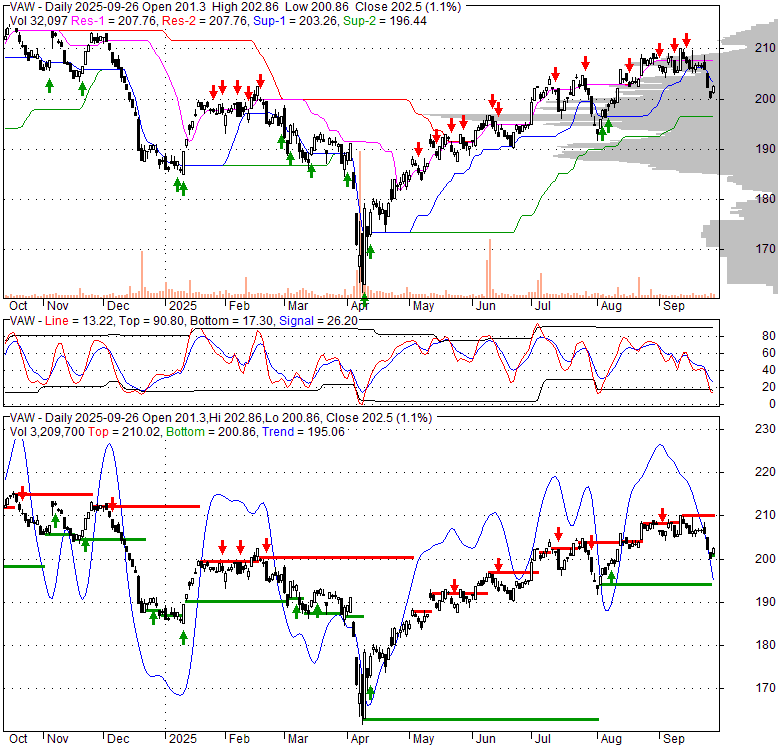
Task: Click the Nov label on lower chart time axis
Action: 58,739
